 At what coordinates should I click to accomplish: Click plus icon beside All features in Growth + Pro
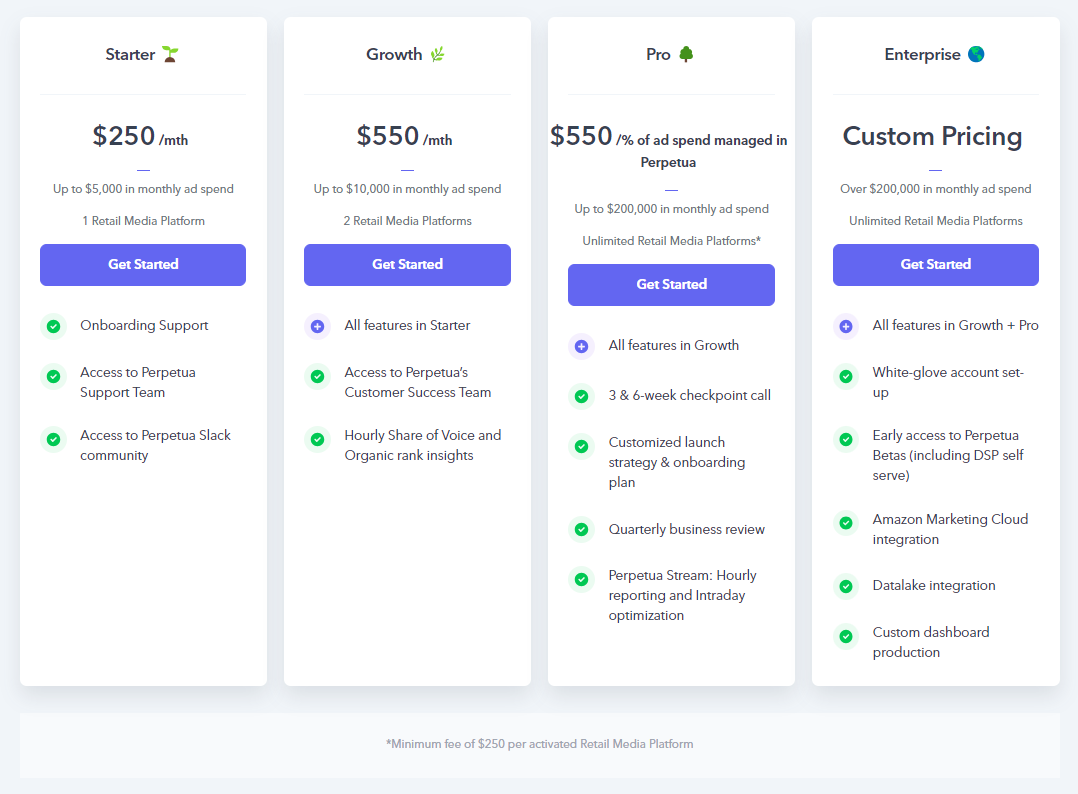point(846,326)
